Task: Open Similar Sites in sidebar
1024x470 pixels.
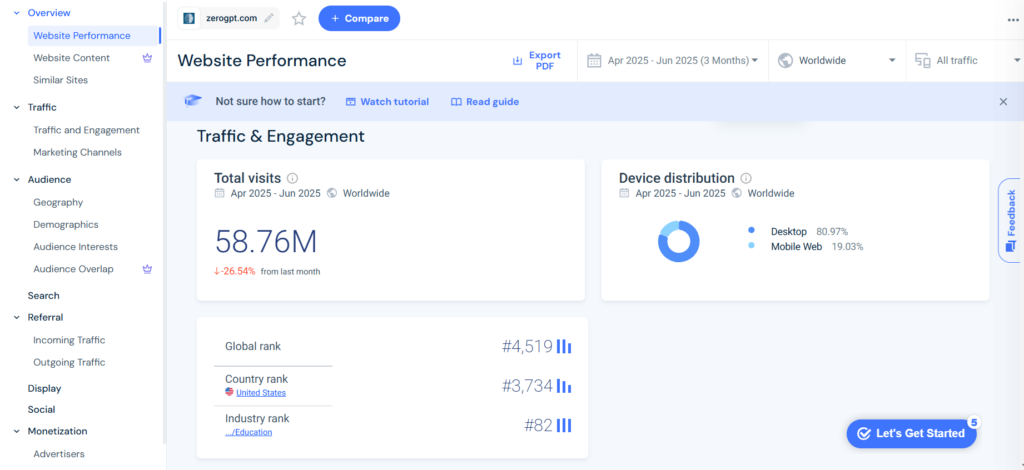Action: point(60,80)
